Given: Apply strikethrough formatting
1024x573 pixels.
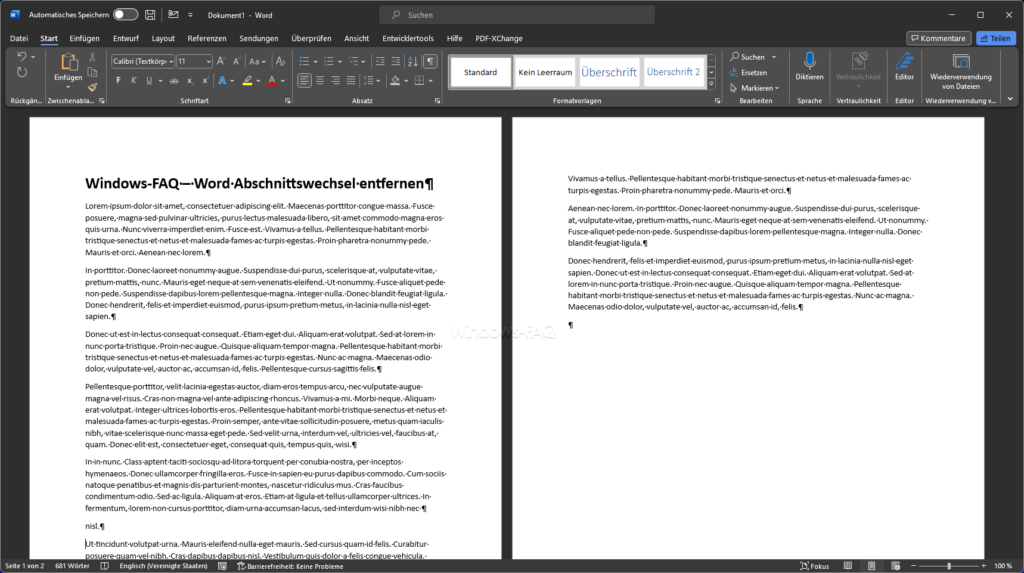Looking at the screenshot, I should coord(174,81).
